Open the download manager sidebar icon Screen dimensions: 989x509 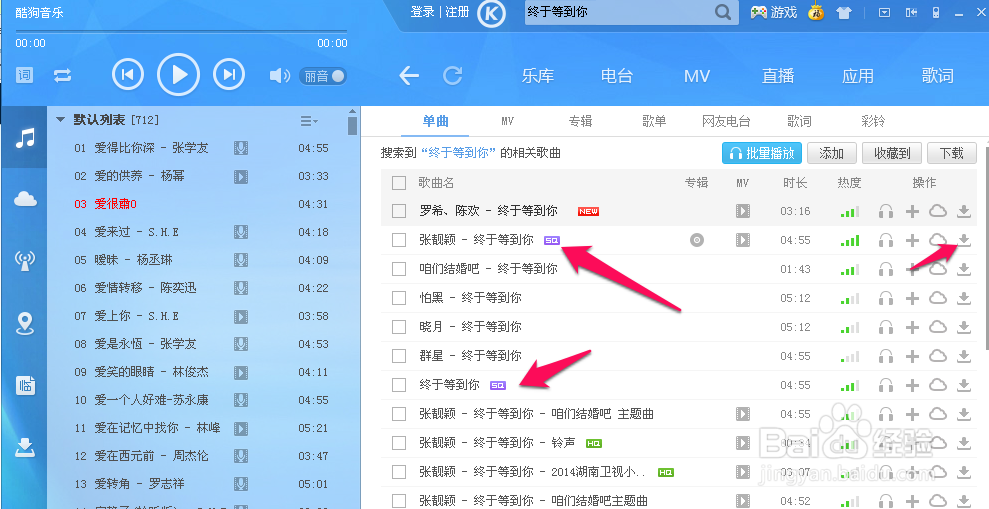(x=25, y=447)
